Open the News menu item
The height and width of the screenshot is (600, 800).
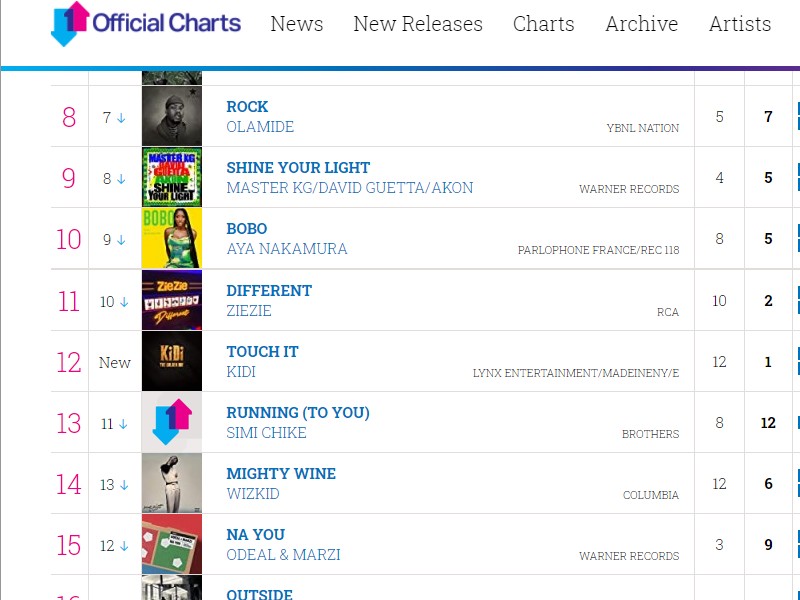pyautogui.click(x=296, y=24)
